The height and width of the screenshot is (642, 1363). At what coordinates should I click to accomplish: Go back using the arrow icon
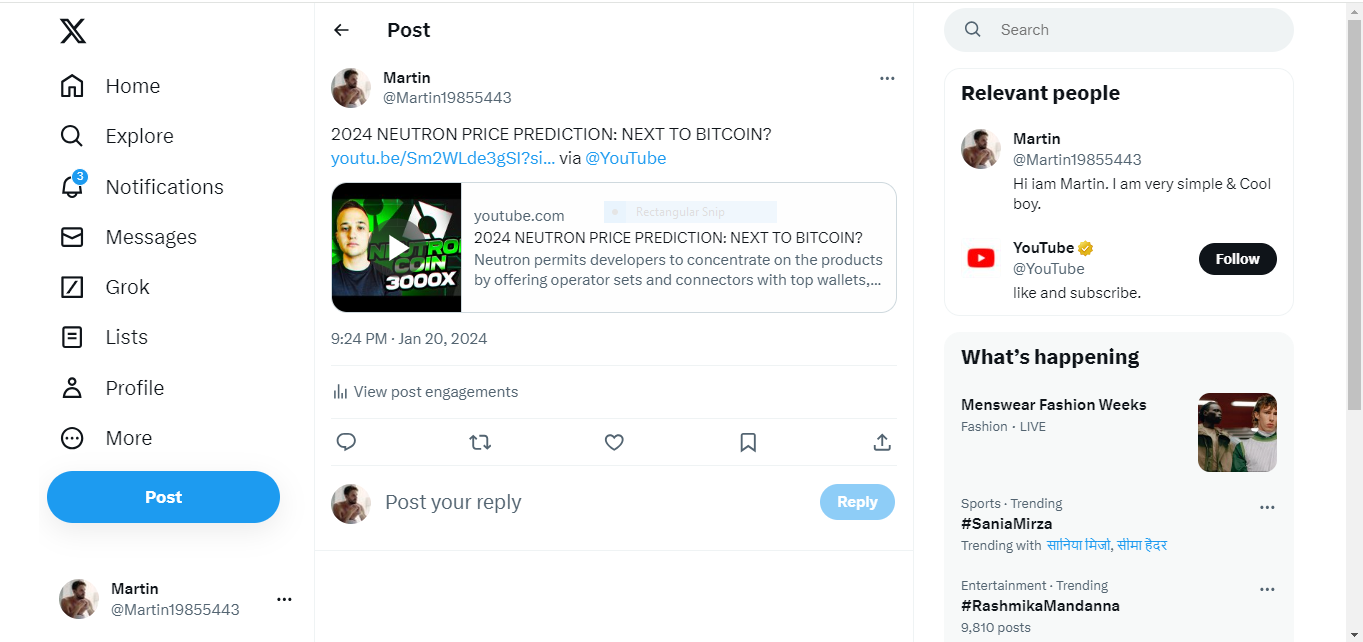[341, 30]
